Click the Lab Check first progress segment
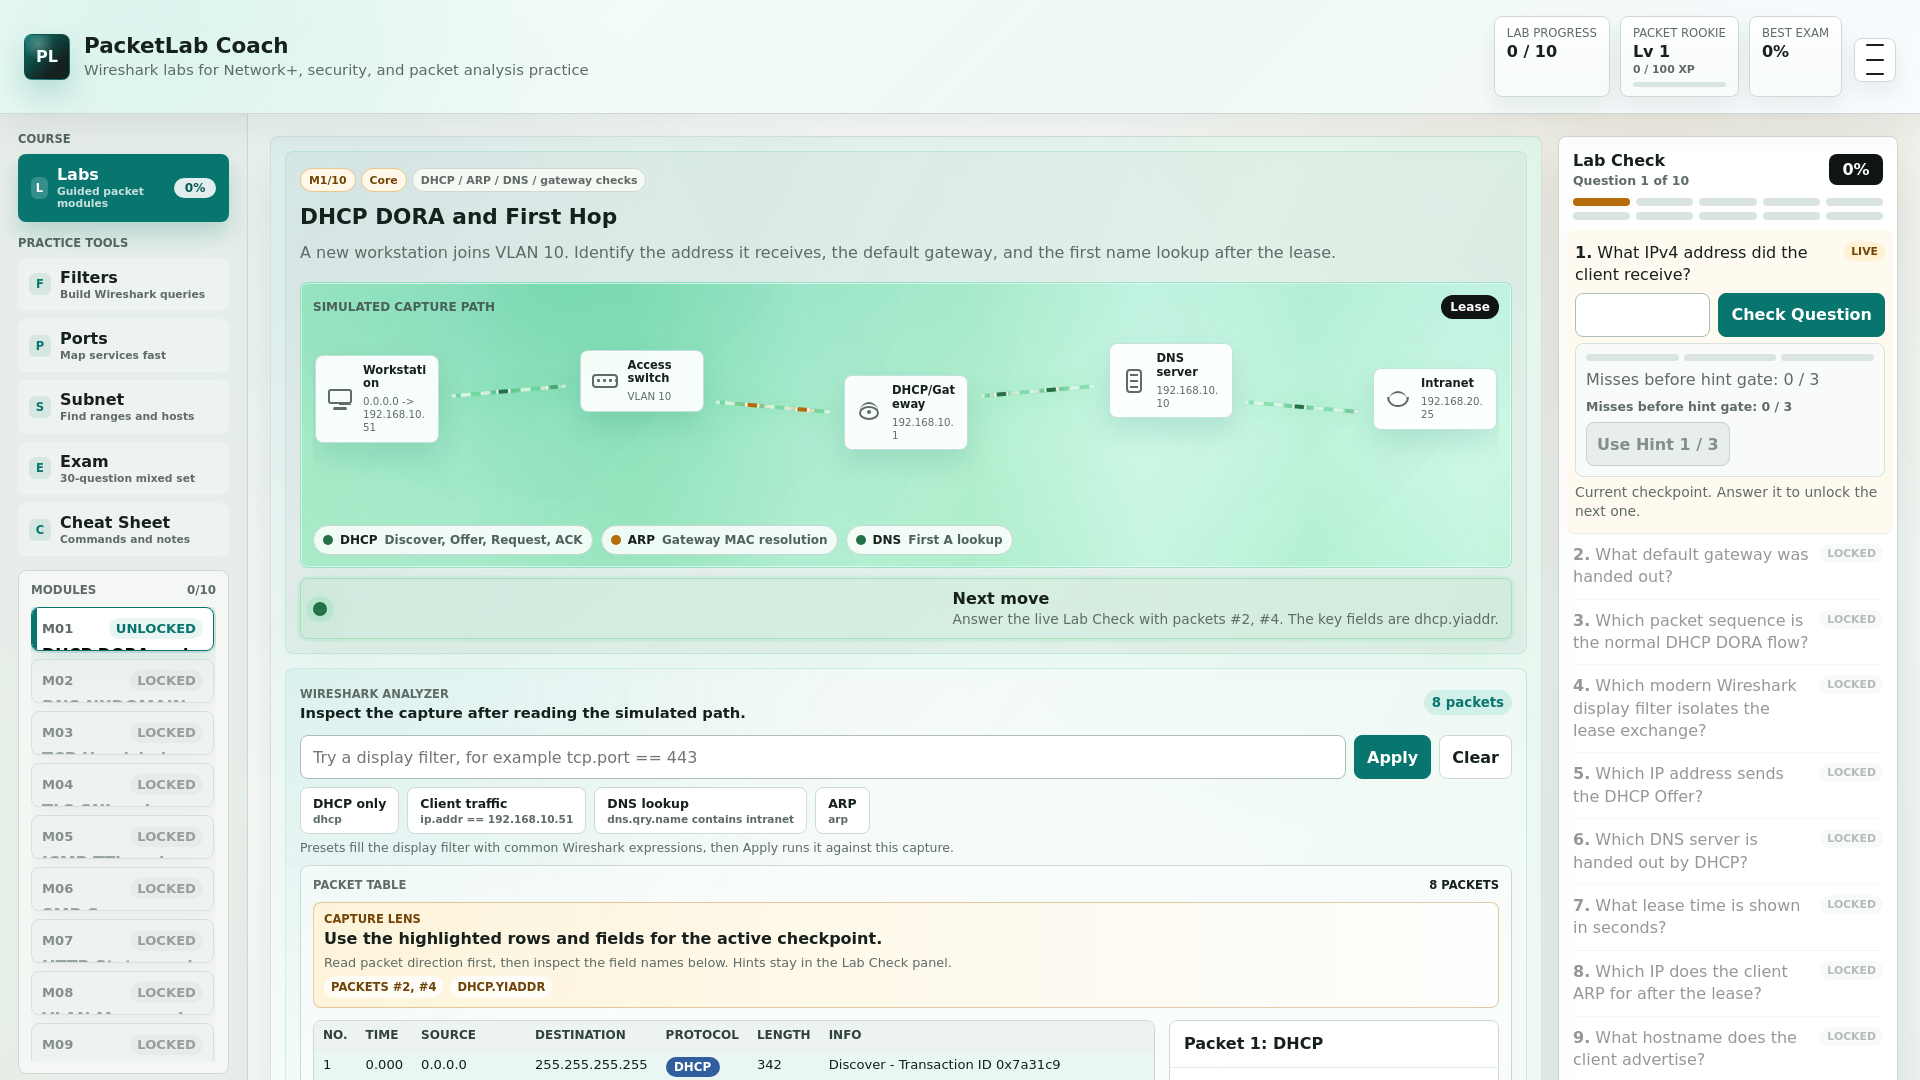Image resolution: width=1920 pixels, height=1080 pixels. tap(1601, 202)
